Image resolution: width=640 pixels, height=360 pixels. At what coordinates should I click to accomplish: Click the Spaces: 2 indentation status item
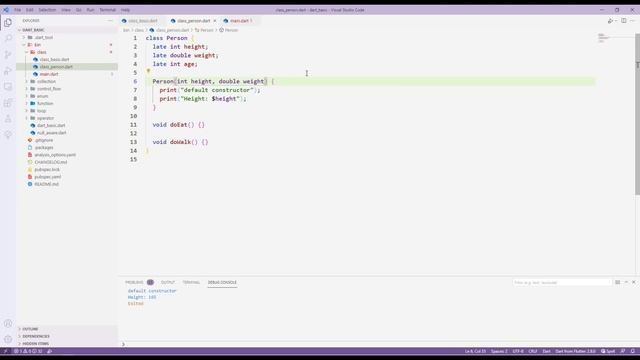coord(499,351)
